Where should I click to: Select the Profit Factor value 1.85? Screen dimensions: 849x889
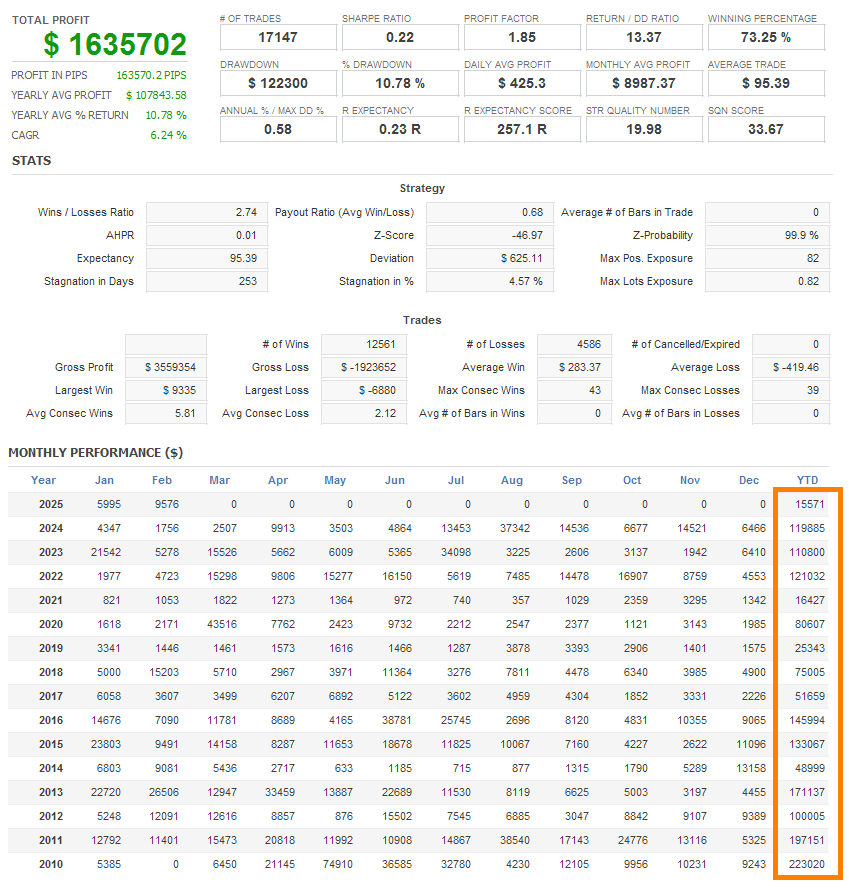click(522, 37)
